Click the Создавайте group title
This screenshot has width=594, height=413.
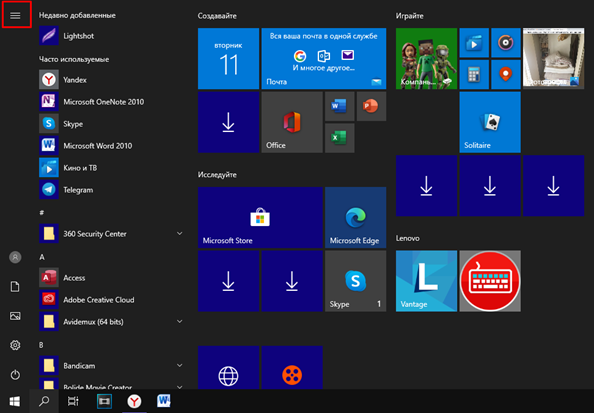click(x=217, y=16)
